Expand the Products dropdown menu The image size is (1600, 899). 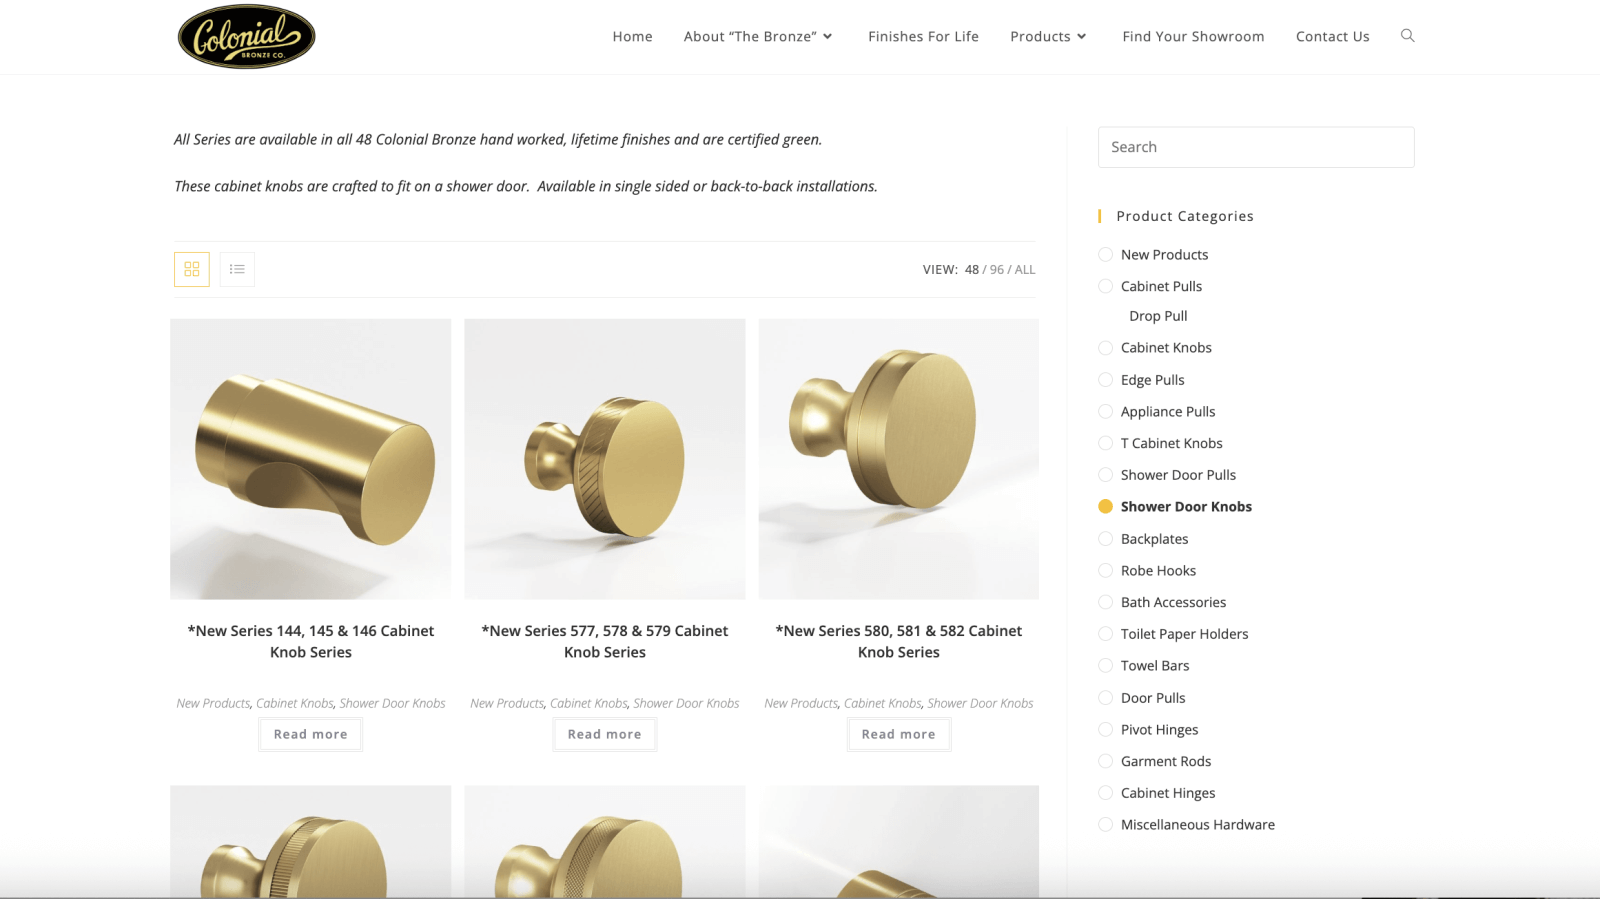(1048, 36)
